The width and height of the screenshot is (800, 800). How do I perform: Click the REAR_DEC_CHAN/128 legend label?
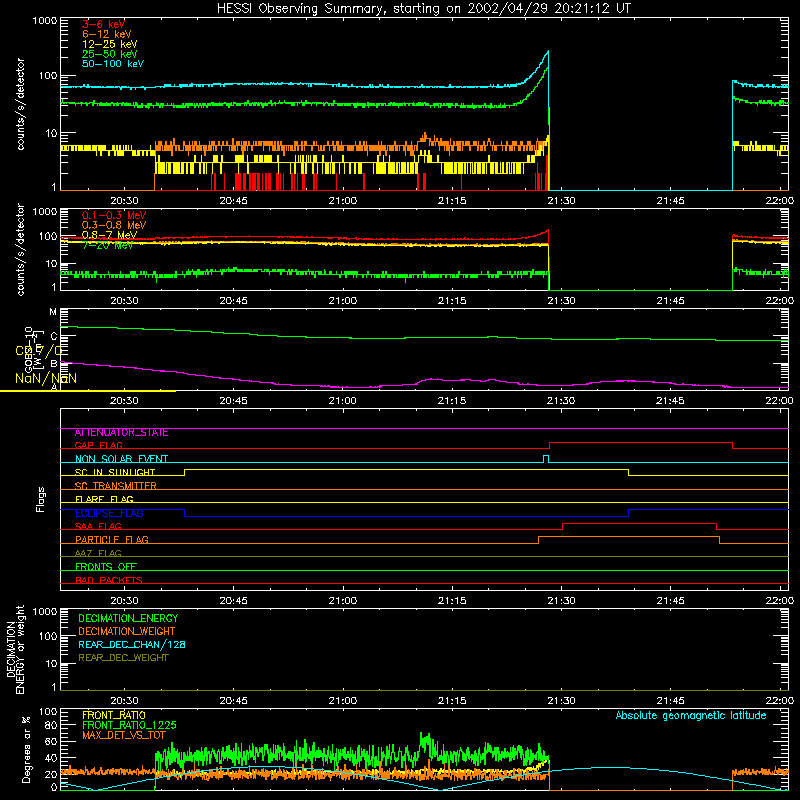coord(132,645)
